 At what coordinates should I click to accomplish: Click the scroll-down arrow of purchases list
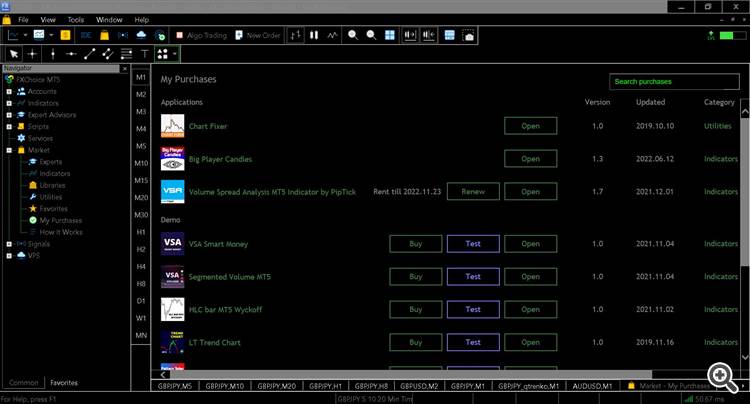pos(745,357)
